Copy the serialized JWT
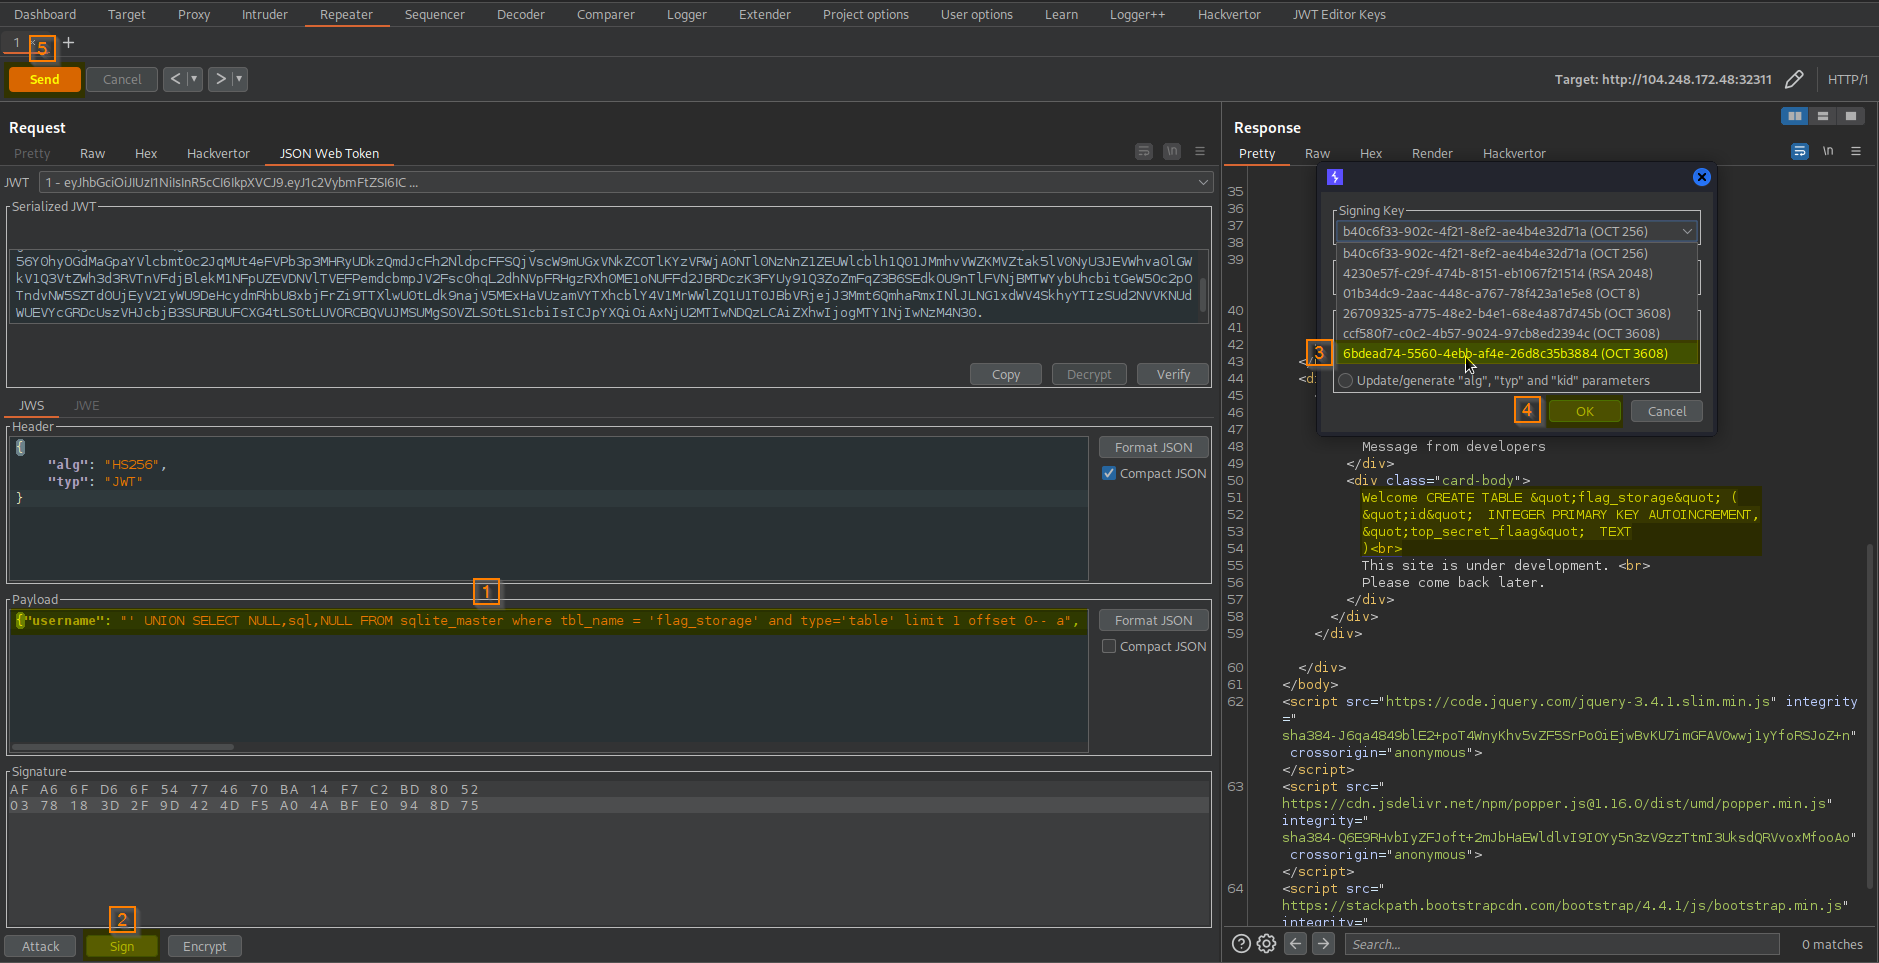Image resolution: width=1879 pixels, height=963 pixels. pos(1006,374)
